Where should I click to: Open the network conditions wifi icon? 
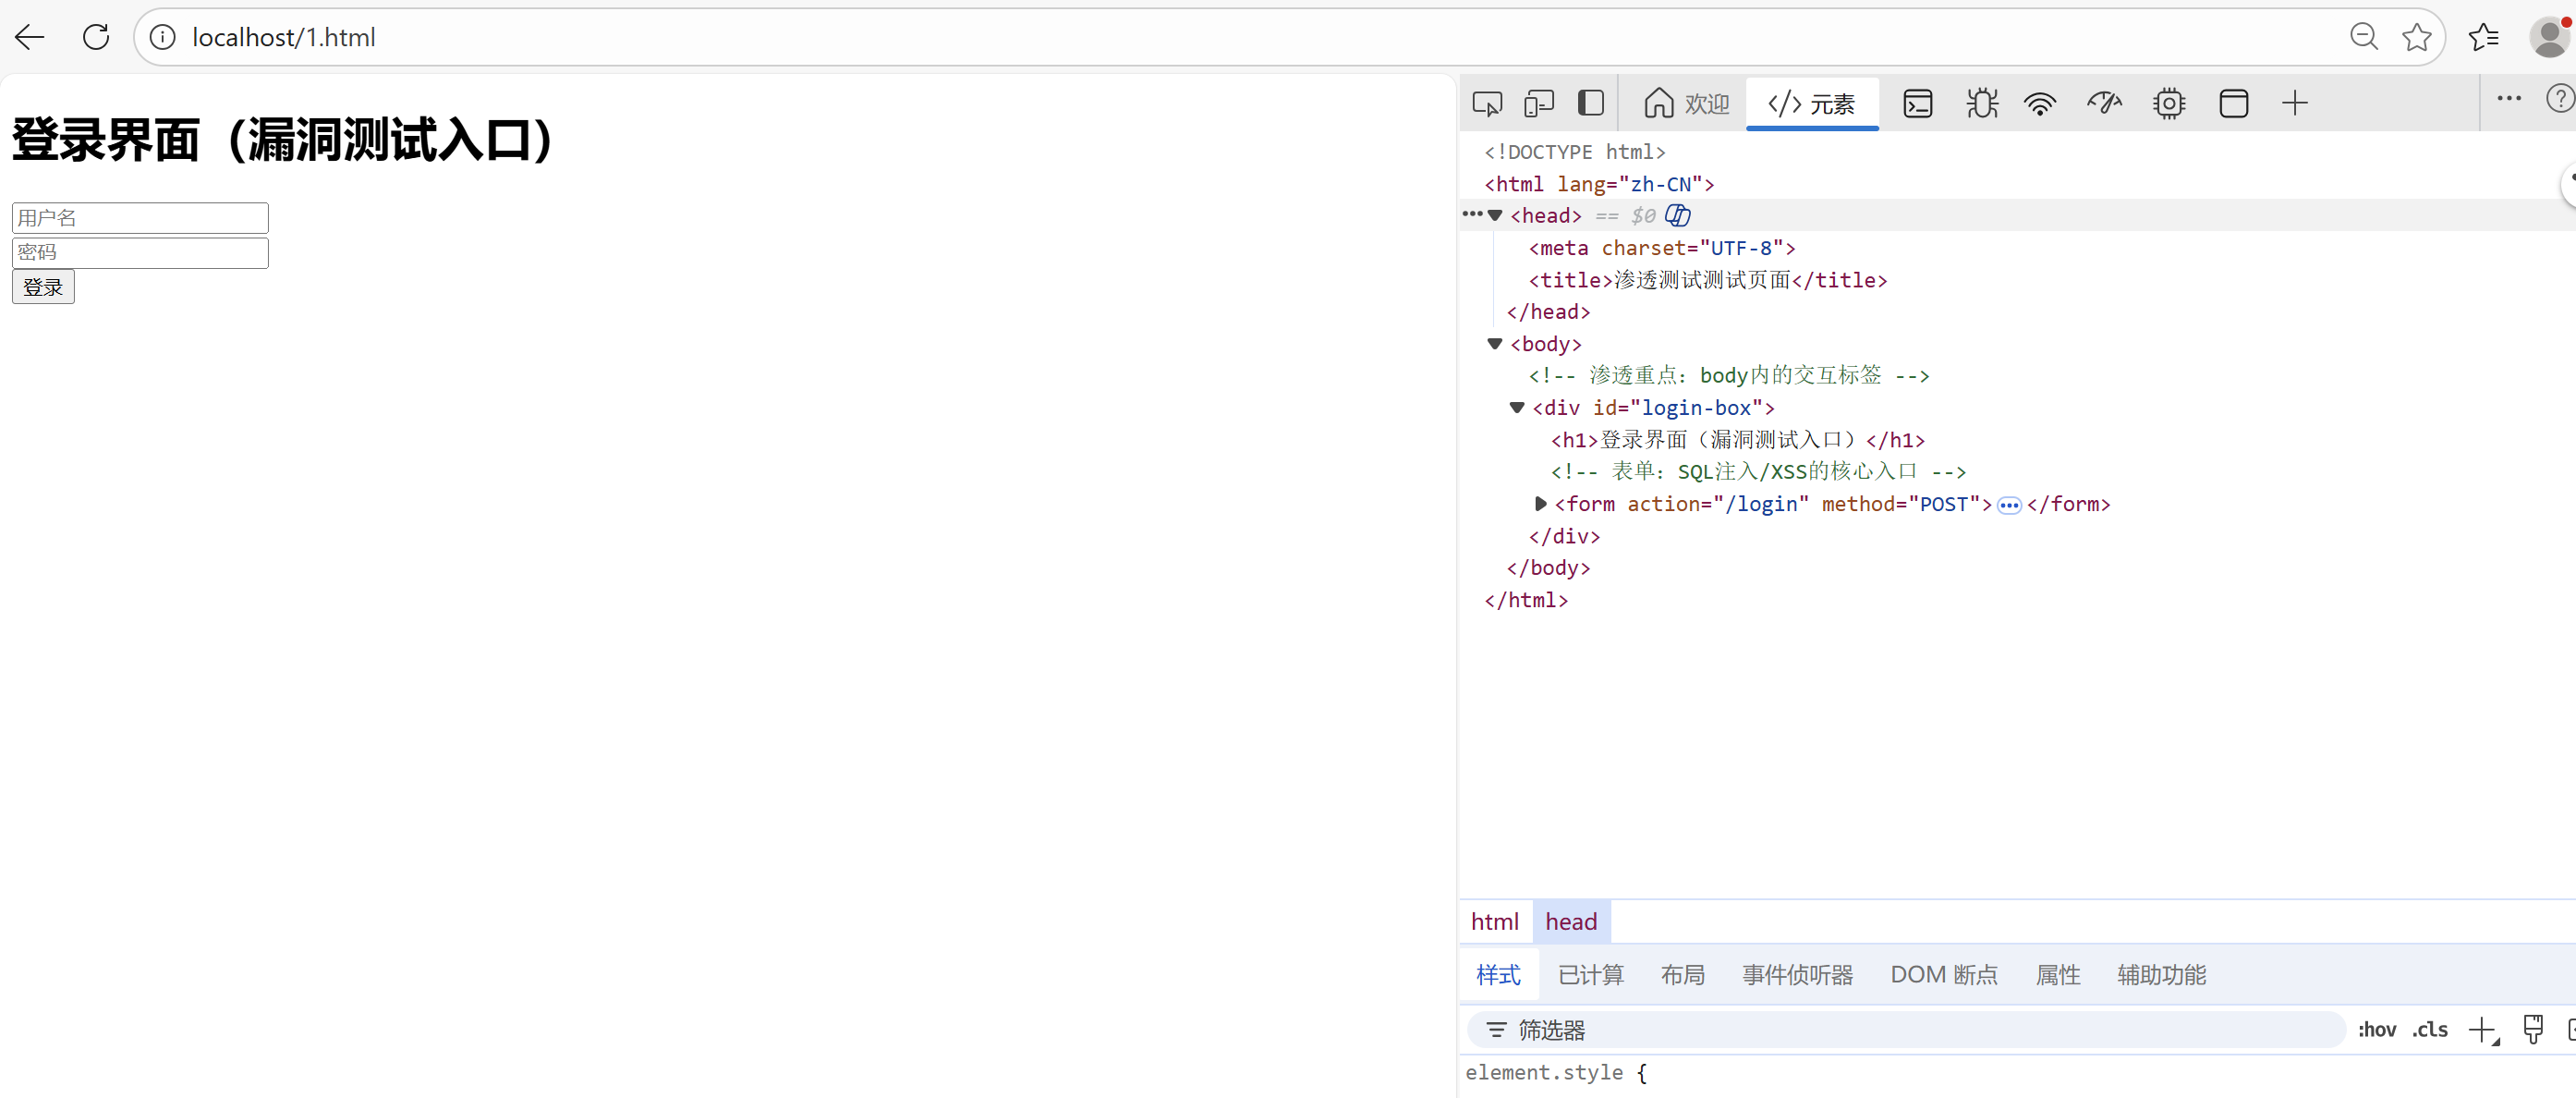2040,103
